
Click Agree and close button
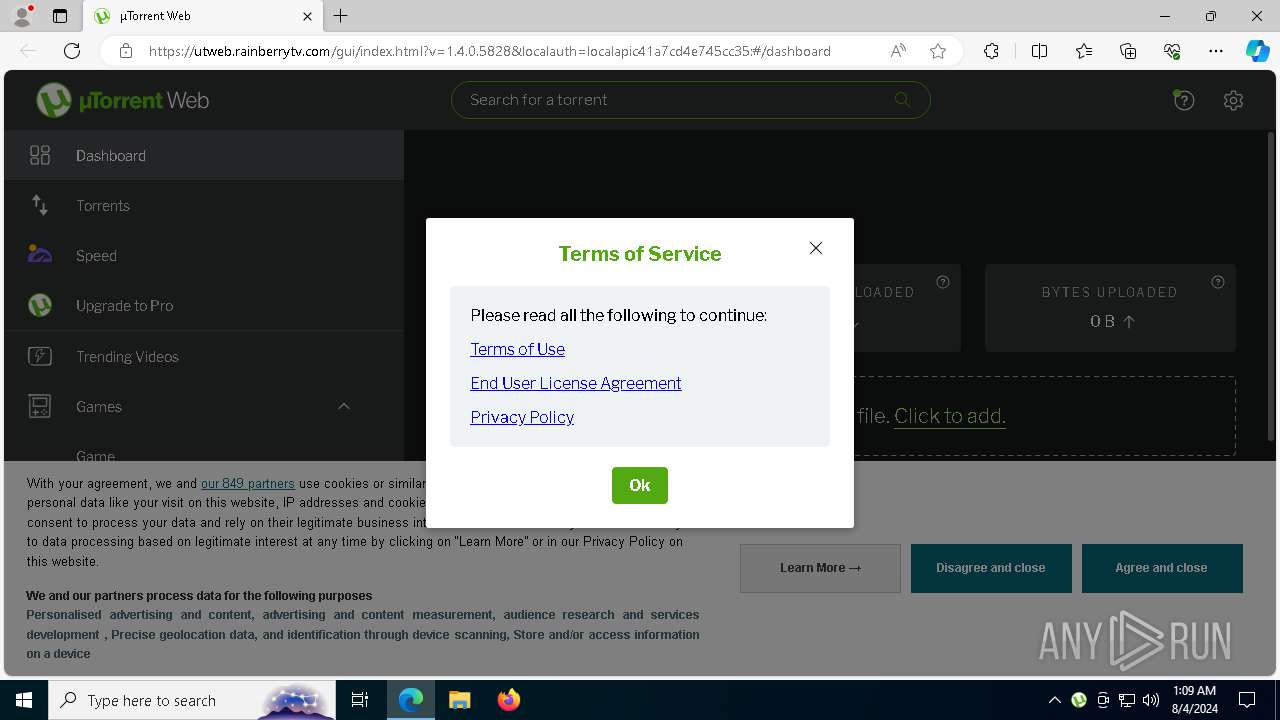tap(1162, 568)
